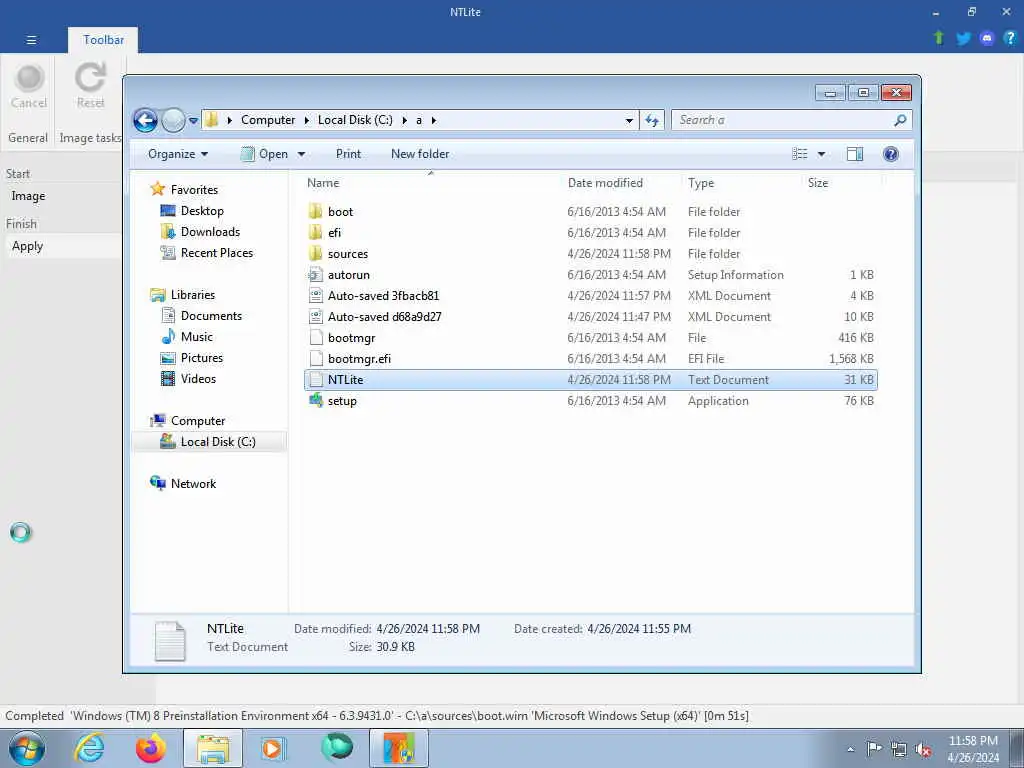Show hidden system tray icons

pyautogui.click(x=850, y=750)
